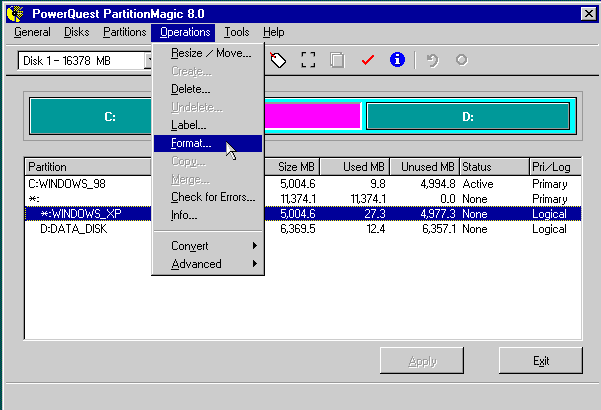The image size is (601, 410).
Task: Click Logical type of D:DATA_DISK row
Action: pyautogui.click(x=549, y=229)
